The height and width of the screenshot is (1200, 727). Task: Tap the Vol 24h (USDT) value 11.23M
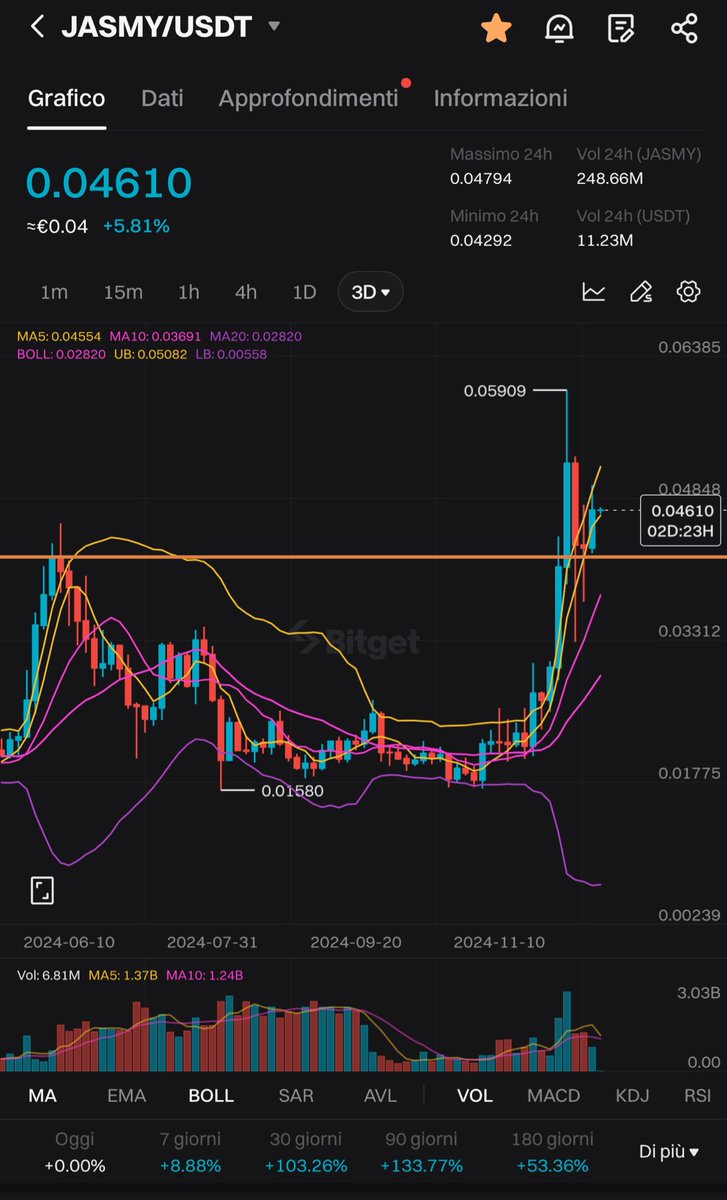(x=605, y=240)
